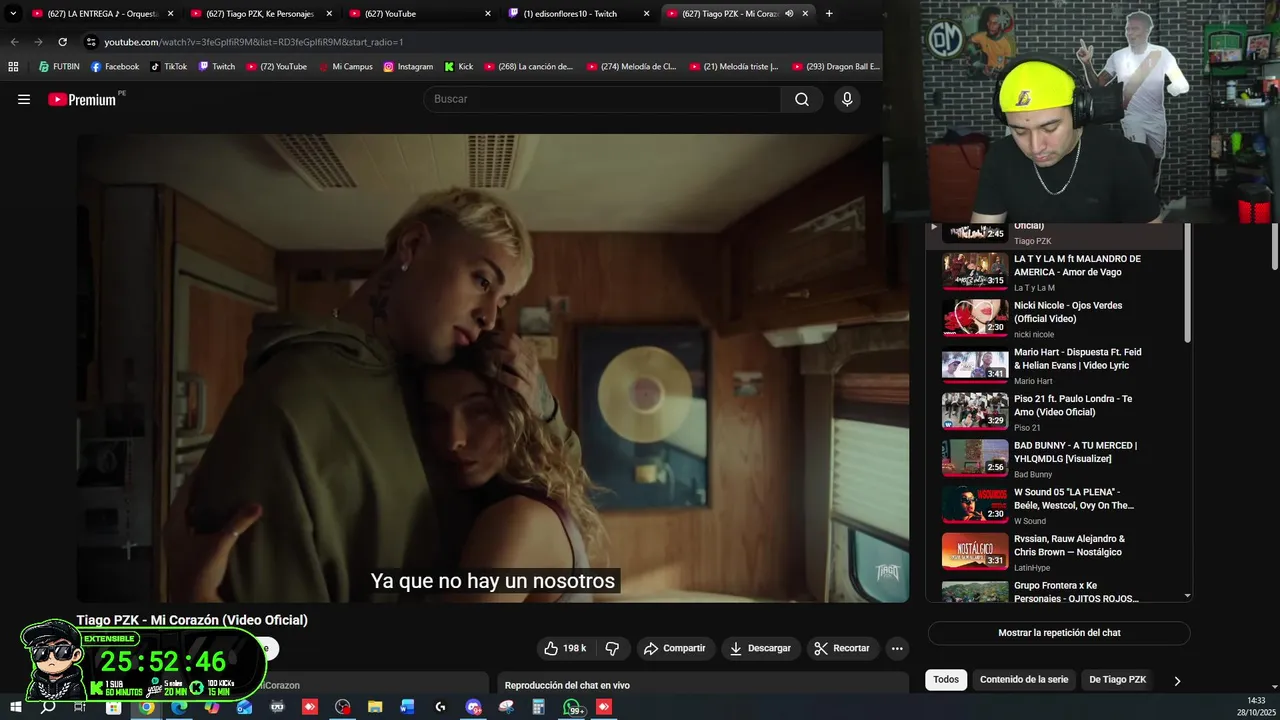
Task: Open the (72) YouTube bookmark
Action: pyautogui.click(x=276, y=67)
